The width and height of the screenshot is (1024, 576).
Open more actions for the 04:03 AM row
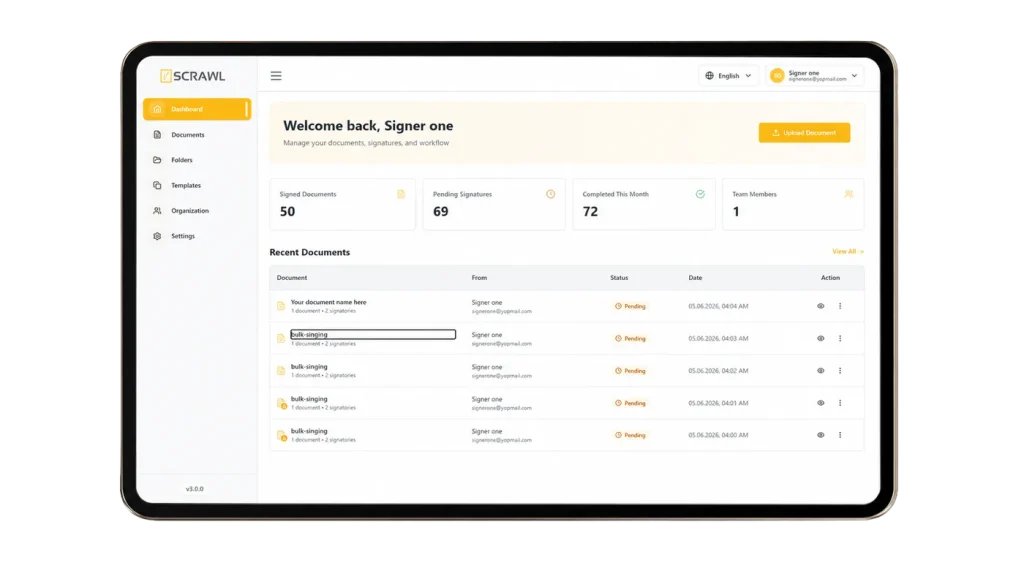[x=840, y=338]
